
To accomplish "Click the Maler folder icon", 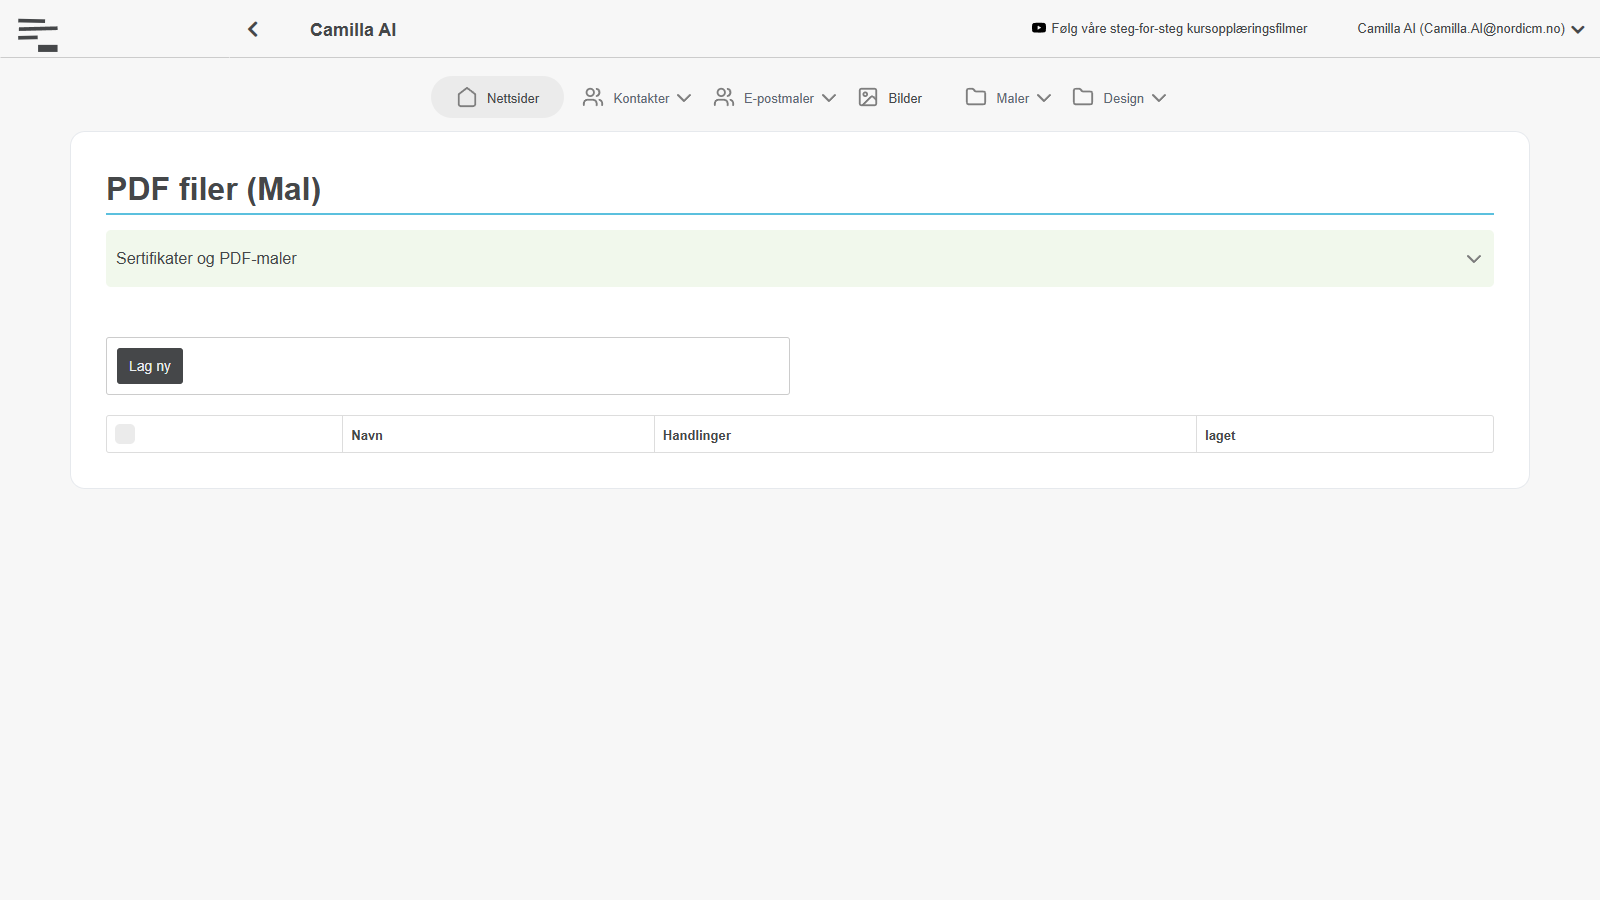I will [976, 97].
